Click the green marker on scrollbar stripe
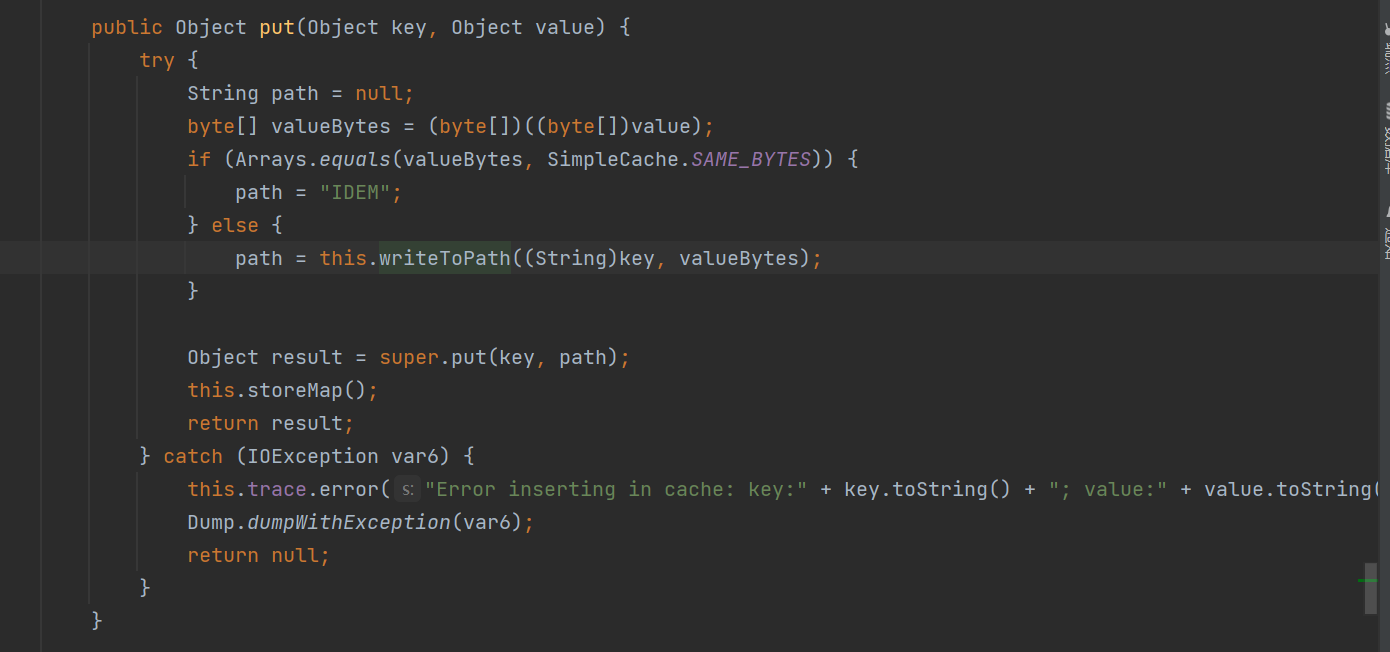This screenshot has height=652, width=1390. (x=1368, y=580)
